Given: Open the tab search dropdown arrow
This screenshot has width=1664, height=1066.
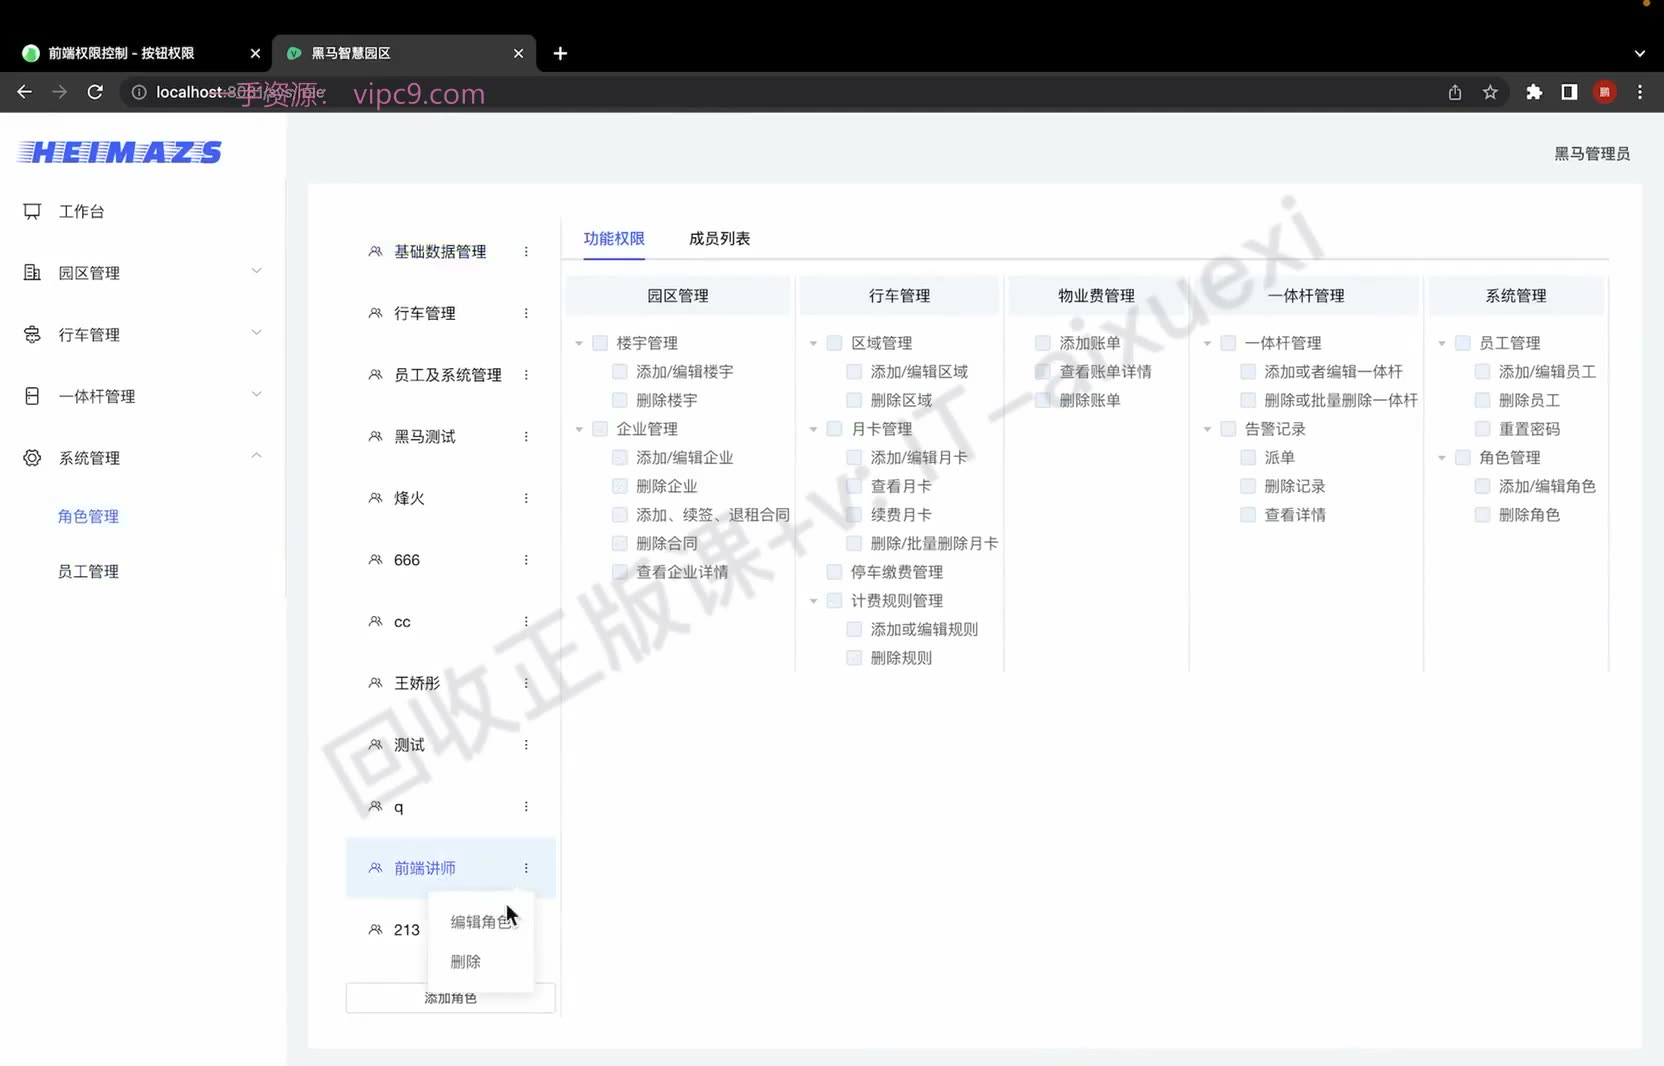Looking at the screenshot, I should point(1640,53).
